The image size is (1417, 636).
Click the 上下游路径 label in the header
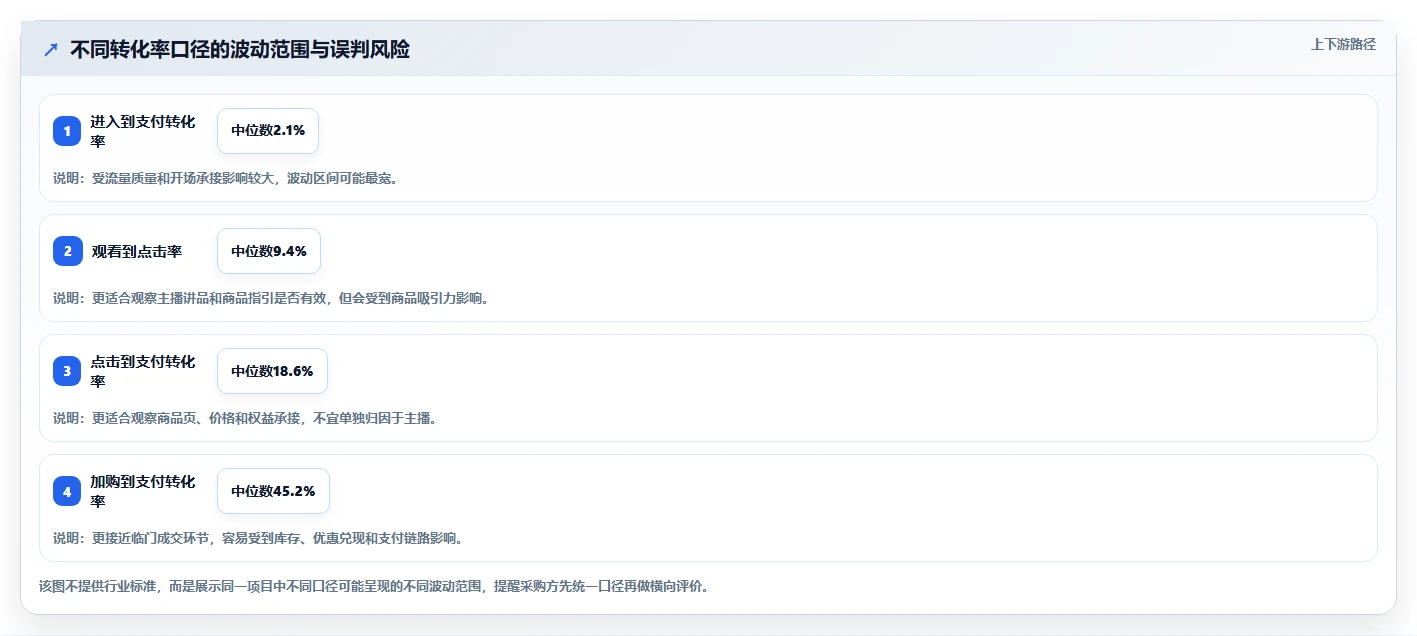click(x=1343, y=44)
